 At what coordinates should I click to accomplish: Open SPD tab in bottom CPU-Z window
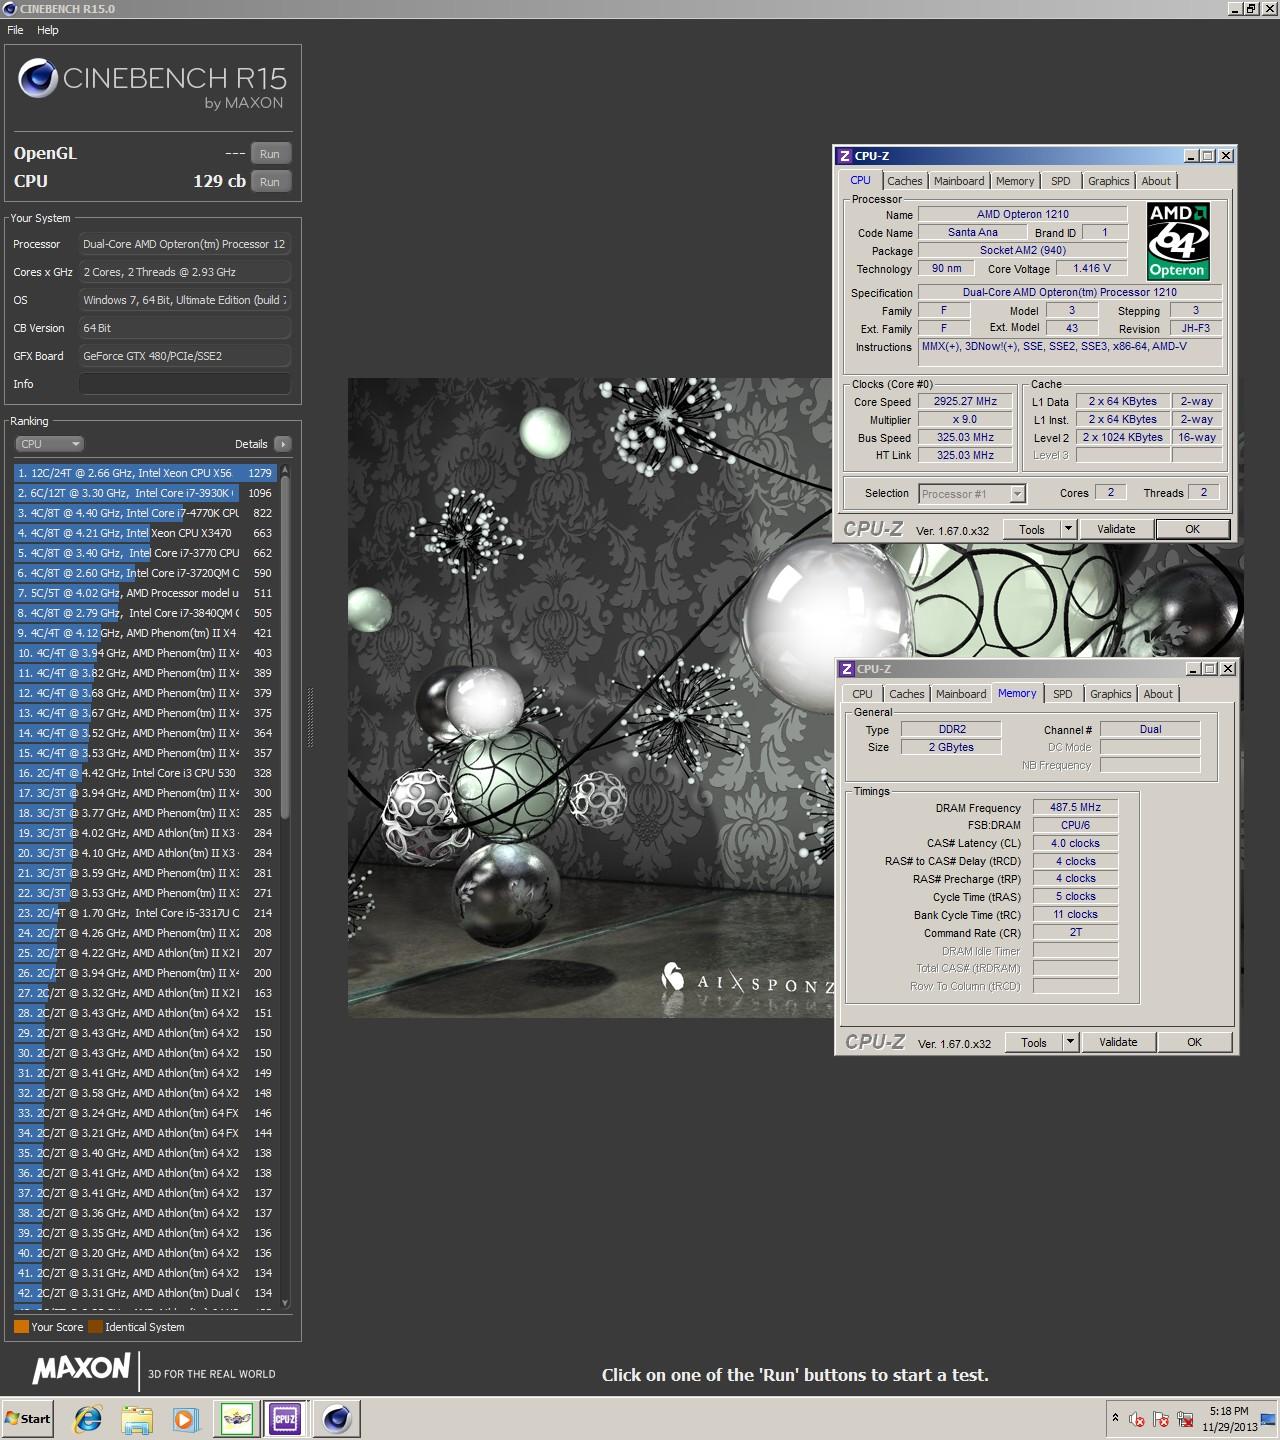coord(1063,694)
